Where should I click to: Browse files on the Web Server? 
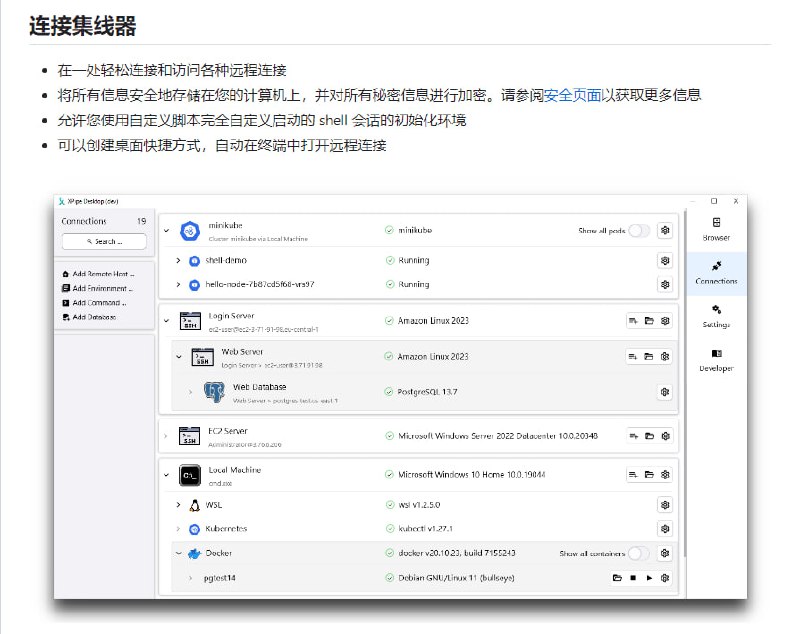point(650,355)
